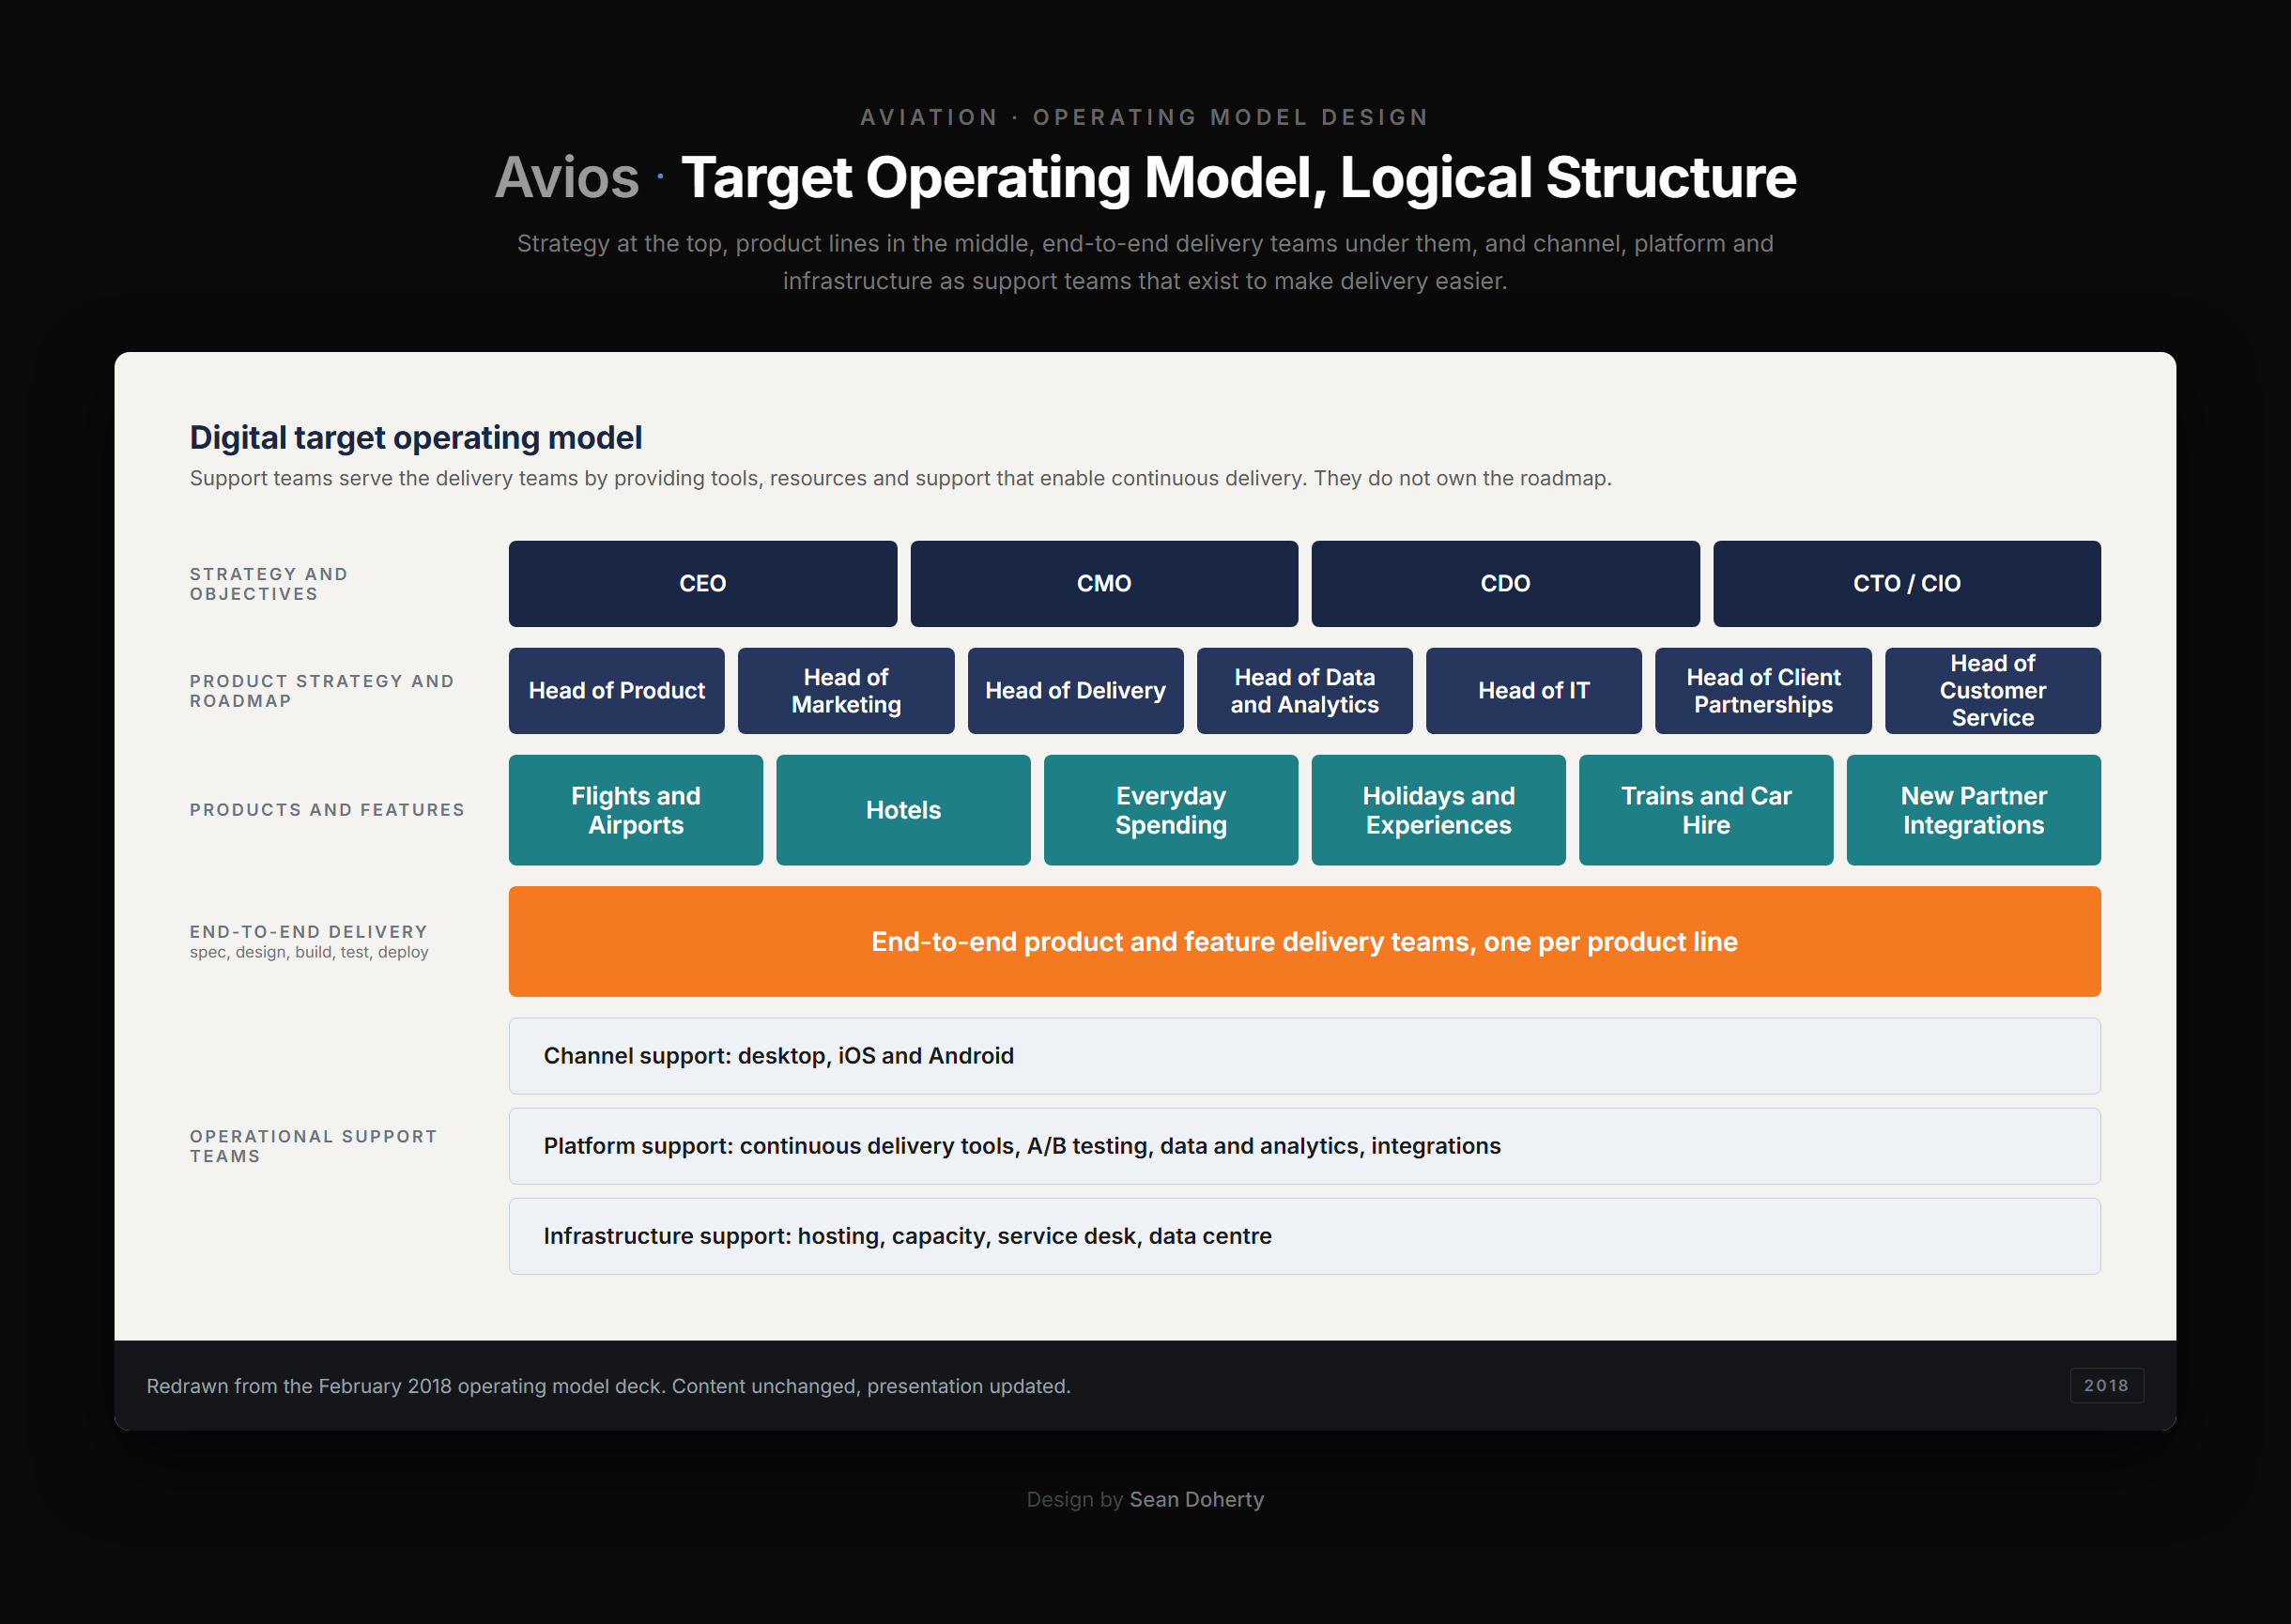Select Trains and Car Hire tile
Screen dimensions: 2291x1624
click(1705, 810)
